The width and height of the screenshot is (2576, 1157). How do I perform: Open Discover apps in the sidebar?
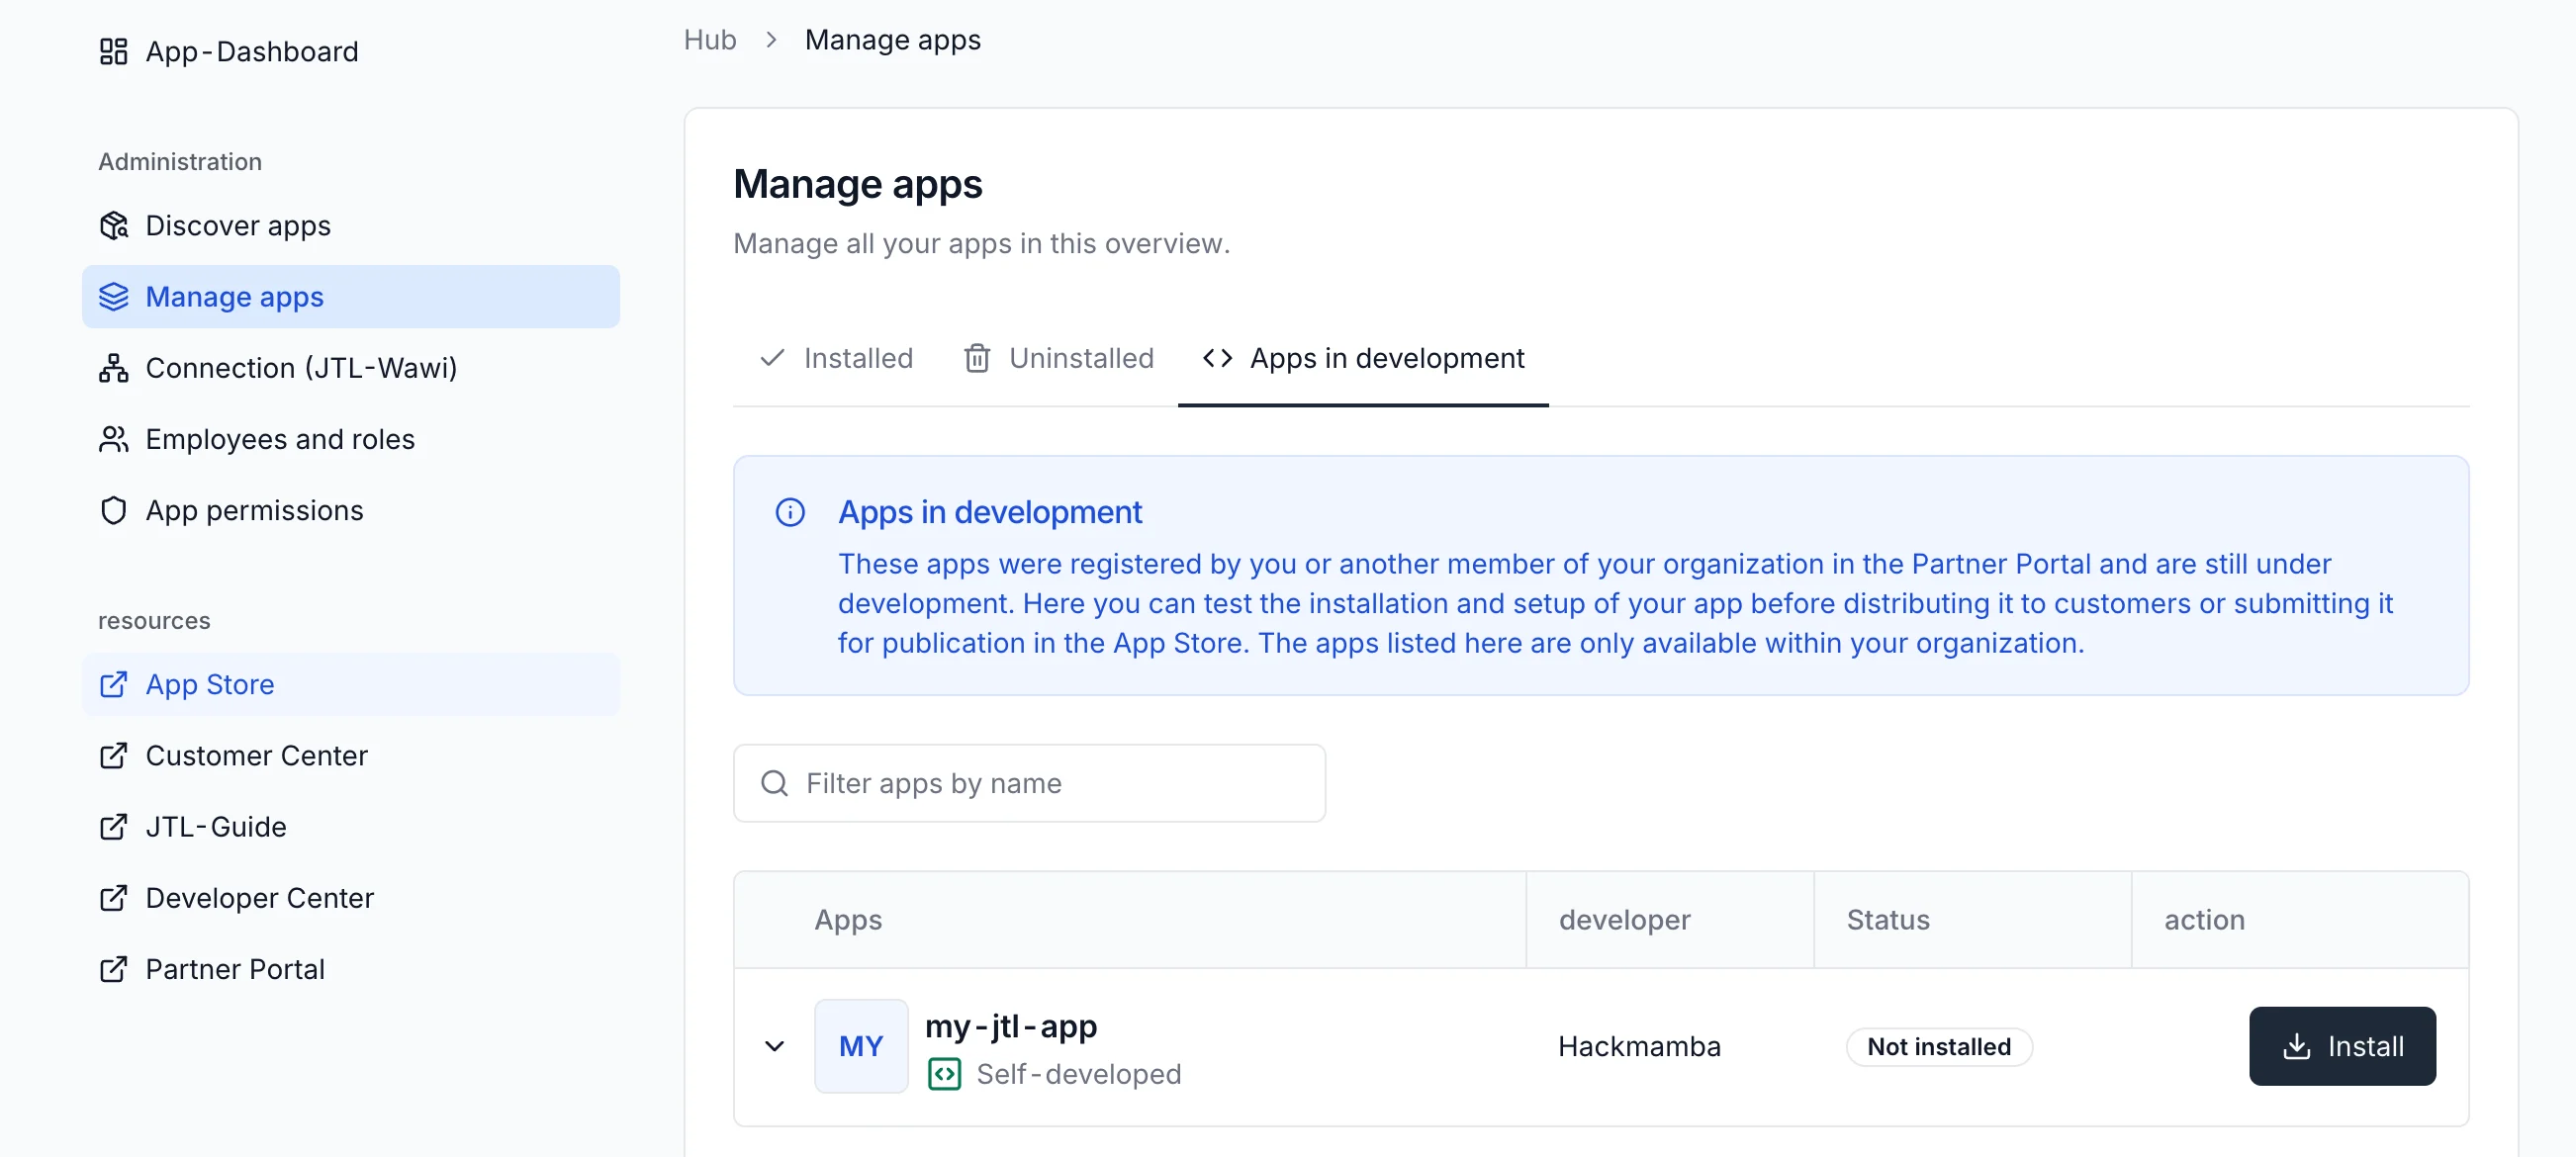[351, 225]
